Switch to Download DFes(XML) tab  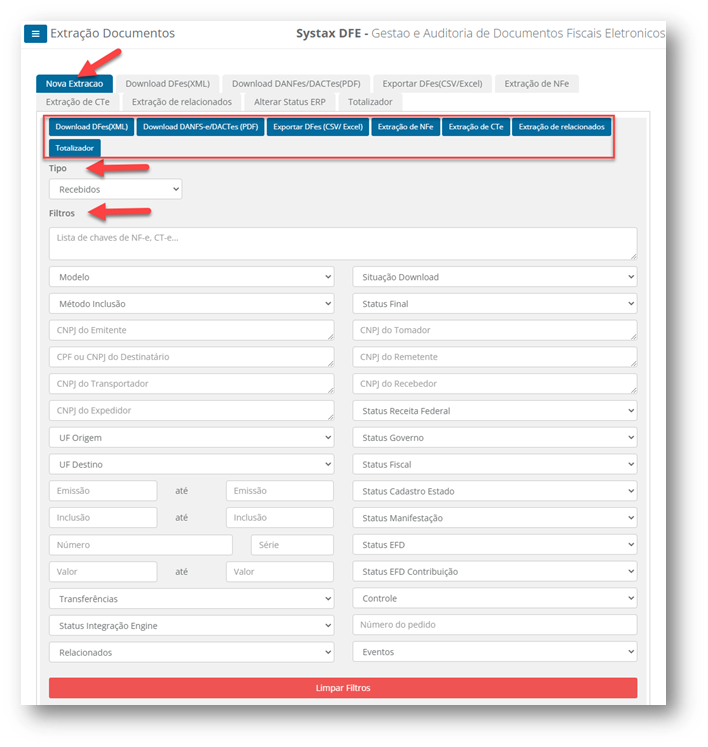click(x=168, y=84)
